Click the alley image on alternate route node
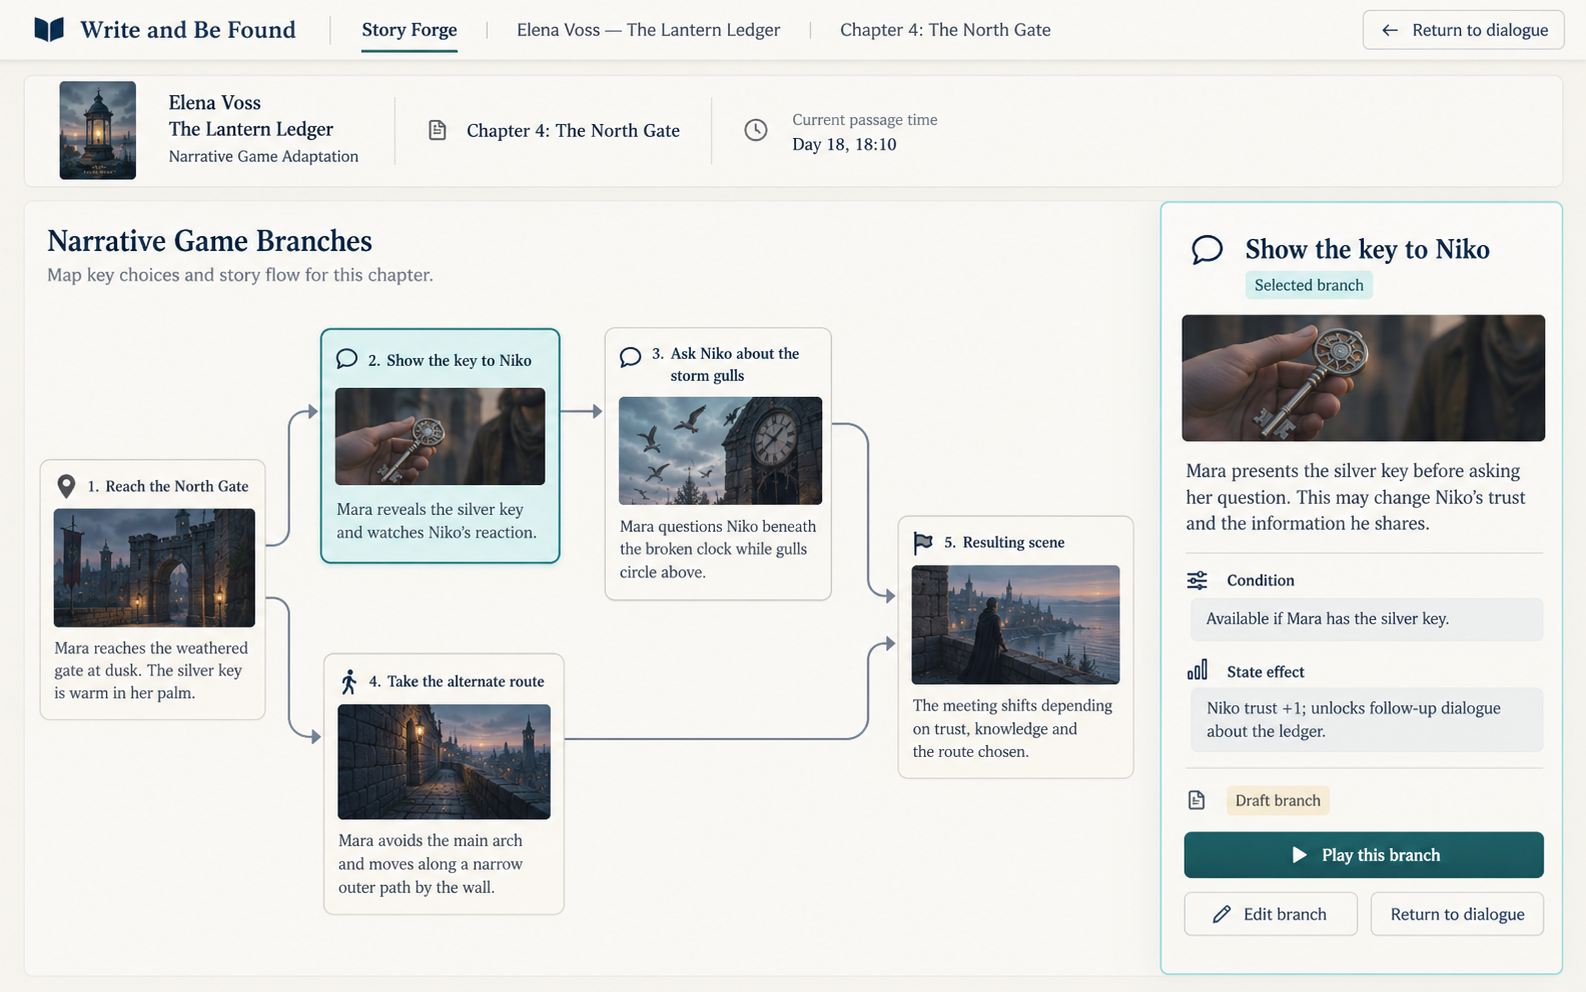Image resolution: width=1586 pixels, height=992 pixels. (444, 762)
